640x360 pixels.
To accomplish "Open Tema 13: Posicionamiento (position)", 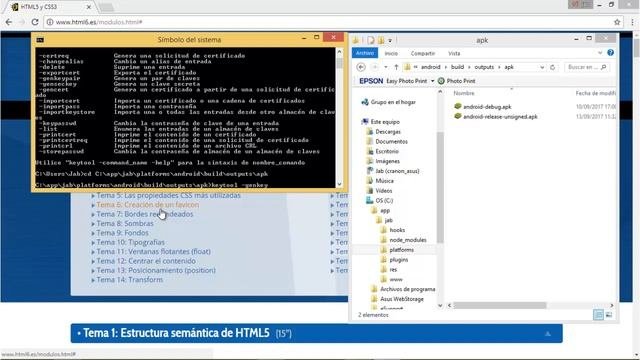I will (x=156, y=270).
